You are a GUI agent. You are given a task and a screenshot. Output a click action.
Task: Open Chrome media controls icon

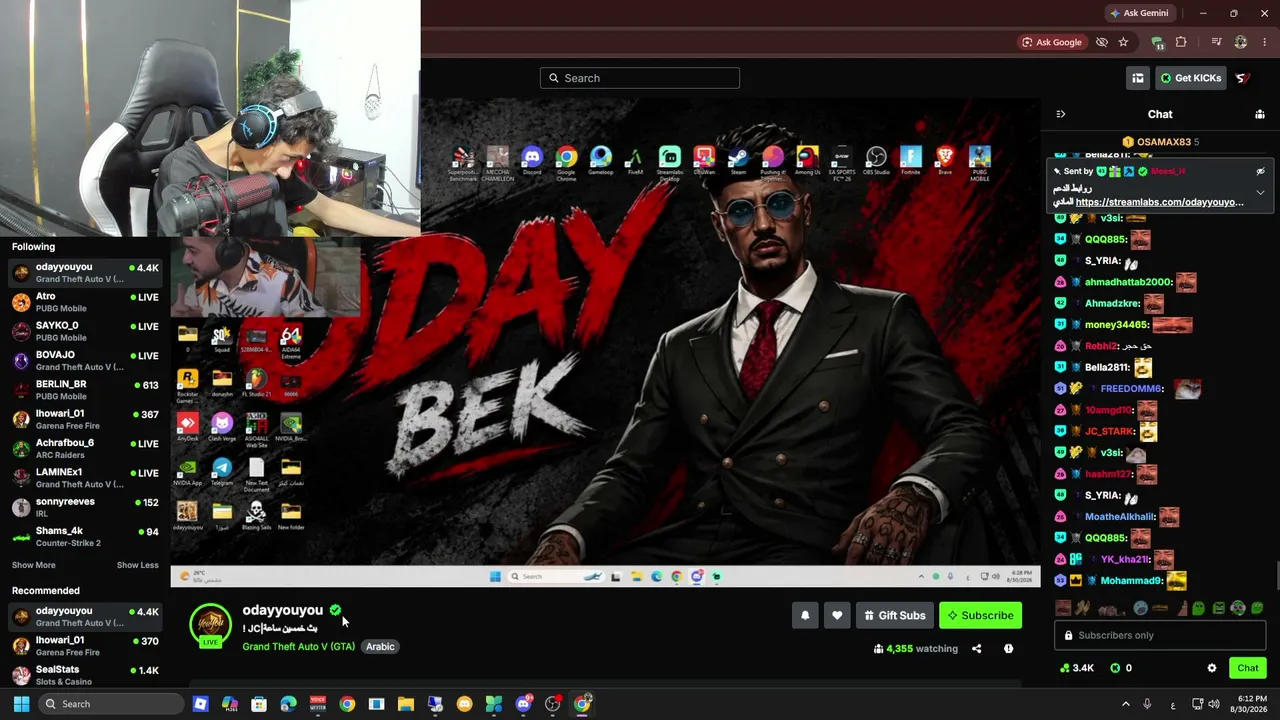[1216, 42]
